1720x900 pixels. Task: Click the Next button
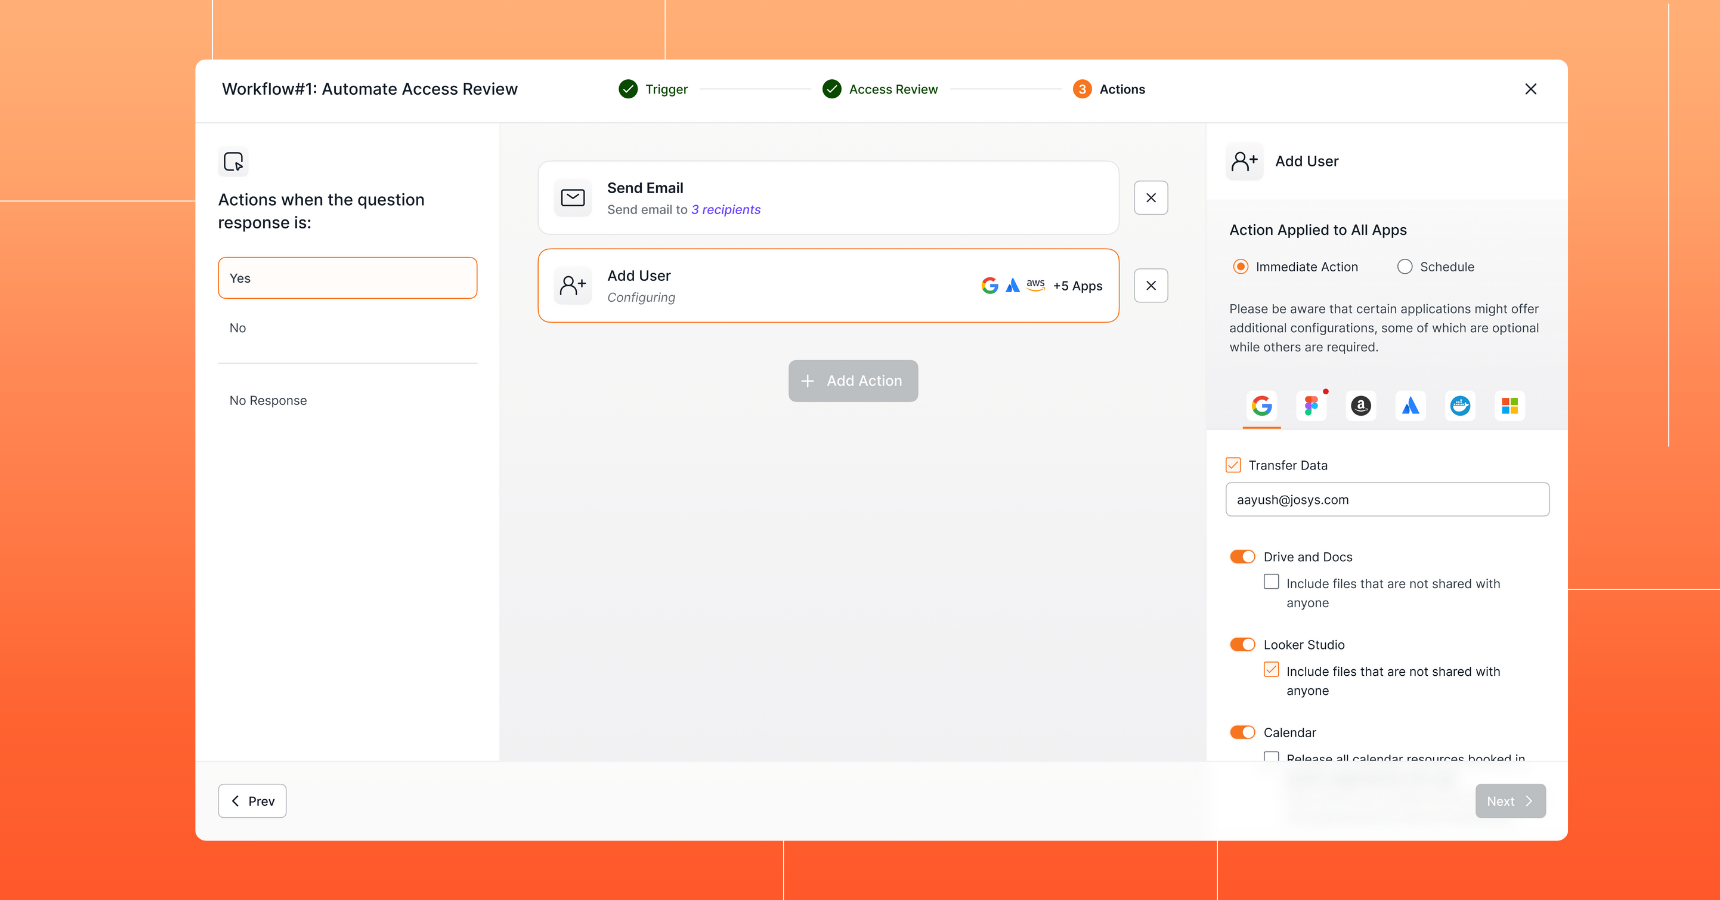(x=1510, y=801)
